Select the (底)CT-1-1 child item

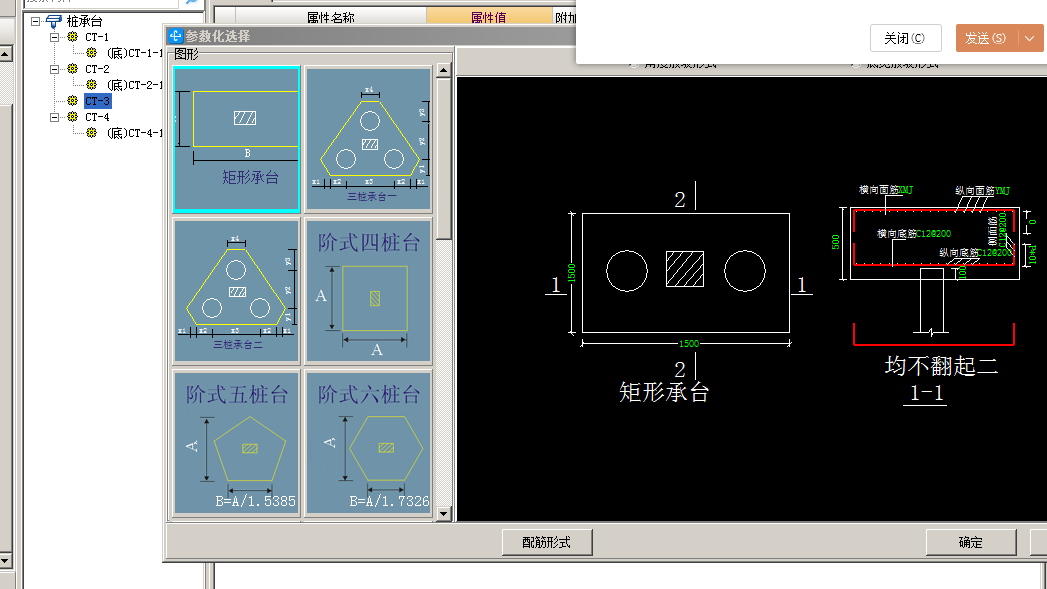(x=134, y=53)
